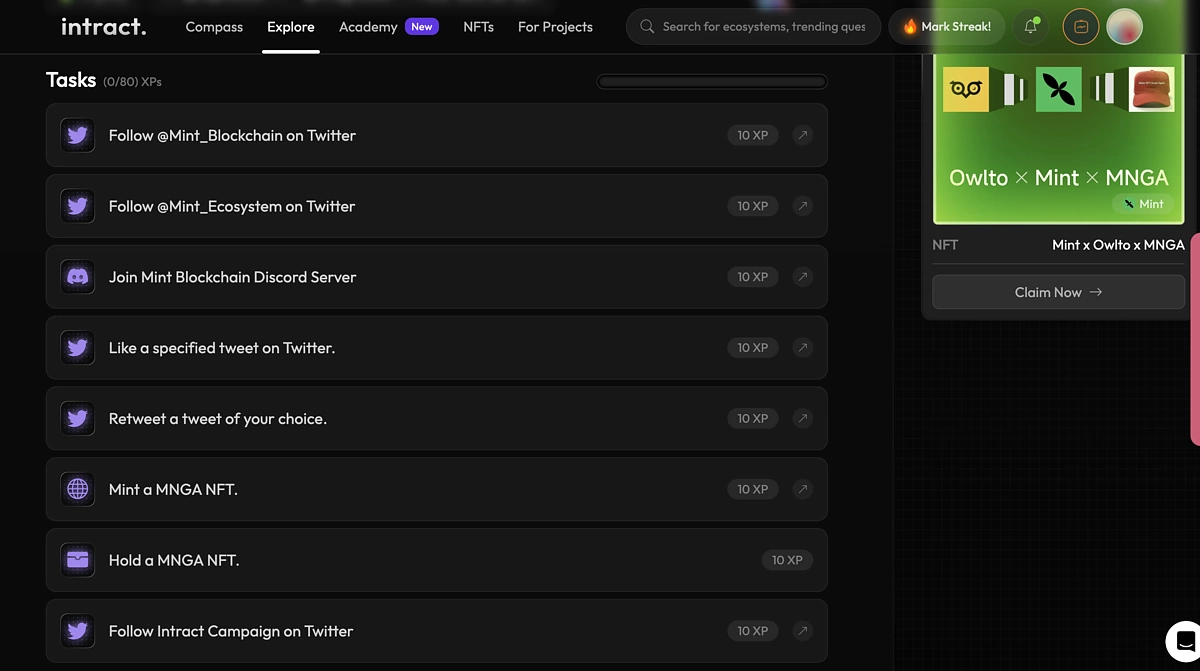Screen dimensions: 1200x671
Task: Click the 10 XP badge on Follow Intract Campaign
Action: 753,631
